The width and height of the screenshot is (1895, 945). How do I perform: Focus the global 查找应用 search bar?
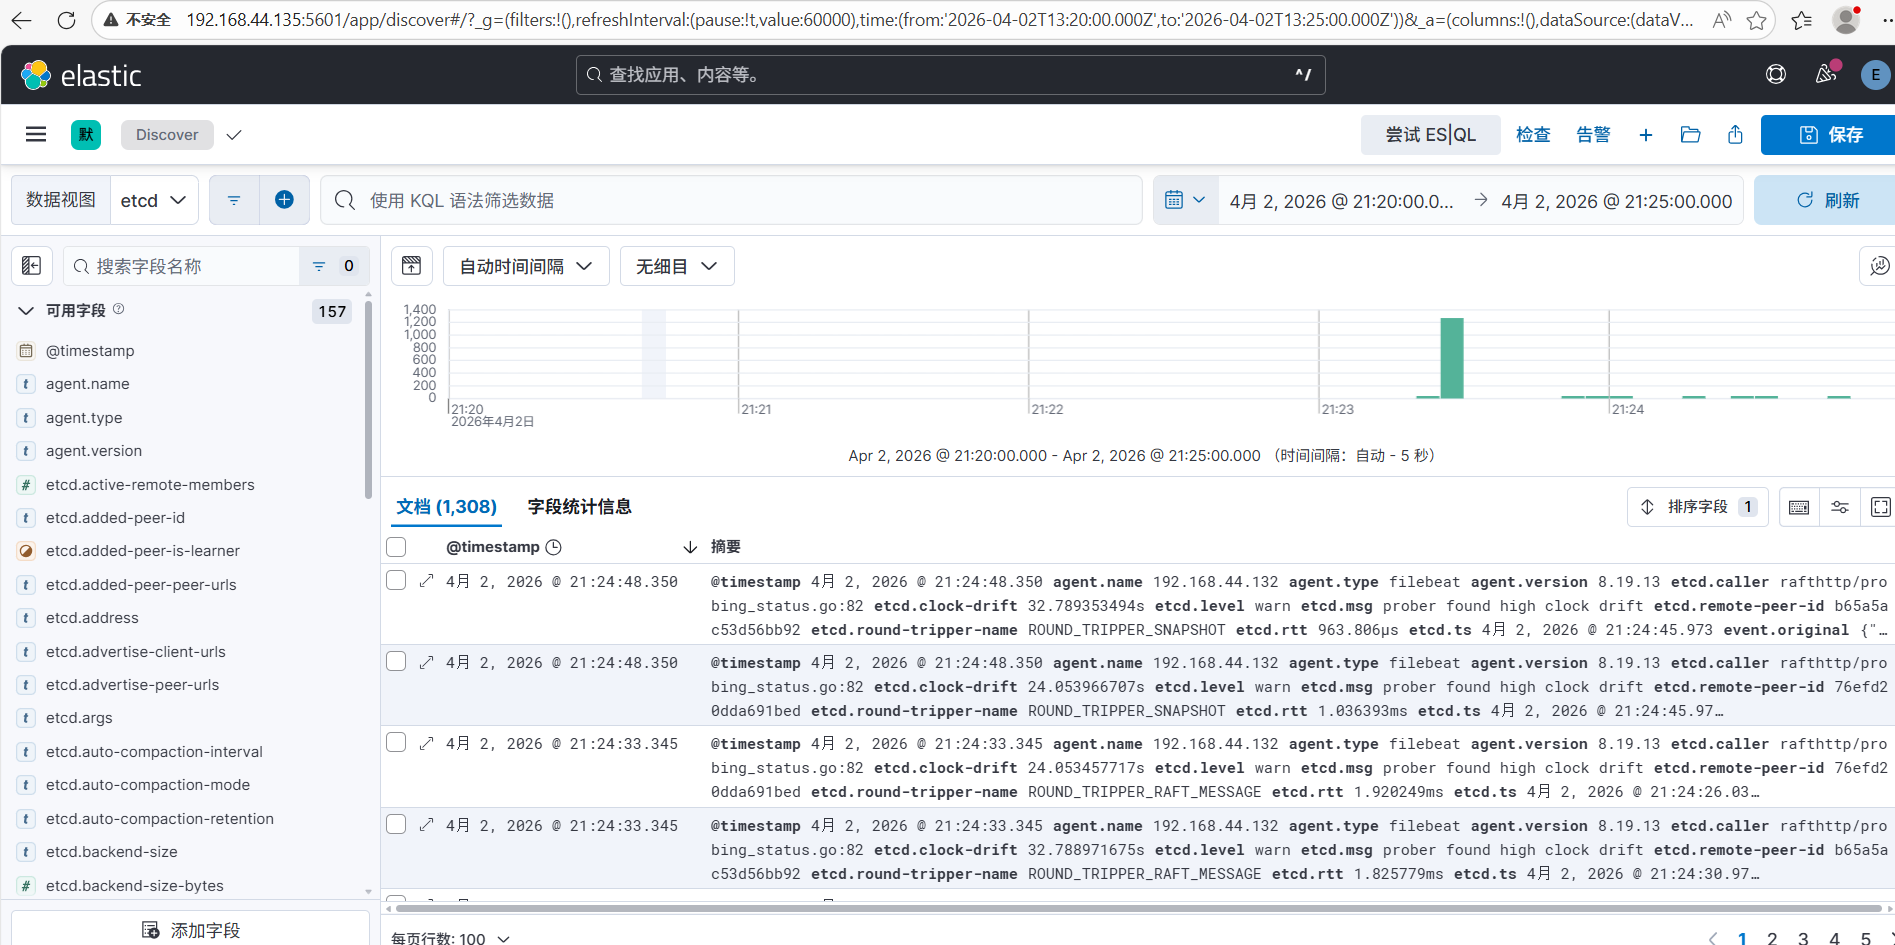pyautogui.click(x=950, y=75)
